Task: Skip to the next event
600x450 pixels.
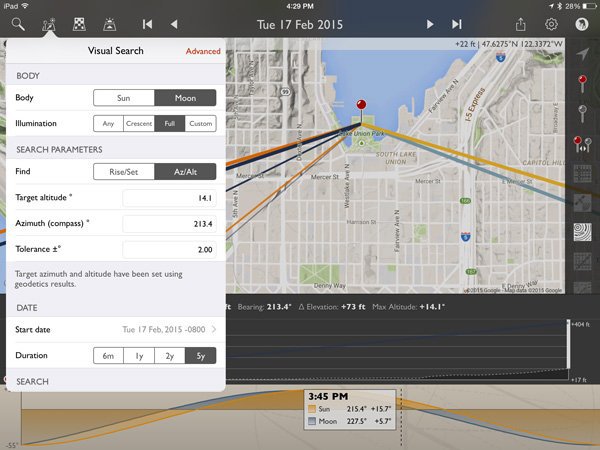Action: [457, 24]
